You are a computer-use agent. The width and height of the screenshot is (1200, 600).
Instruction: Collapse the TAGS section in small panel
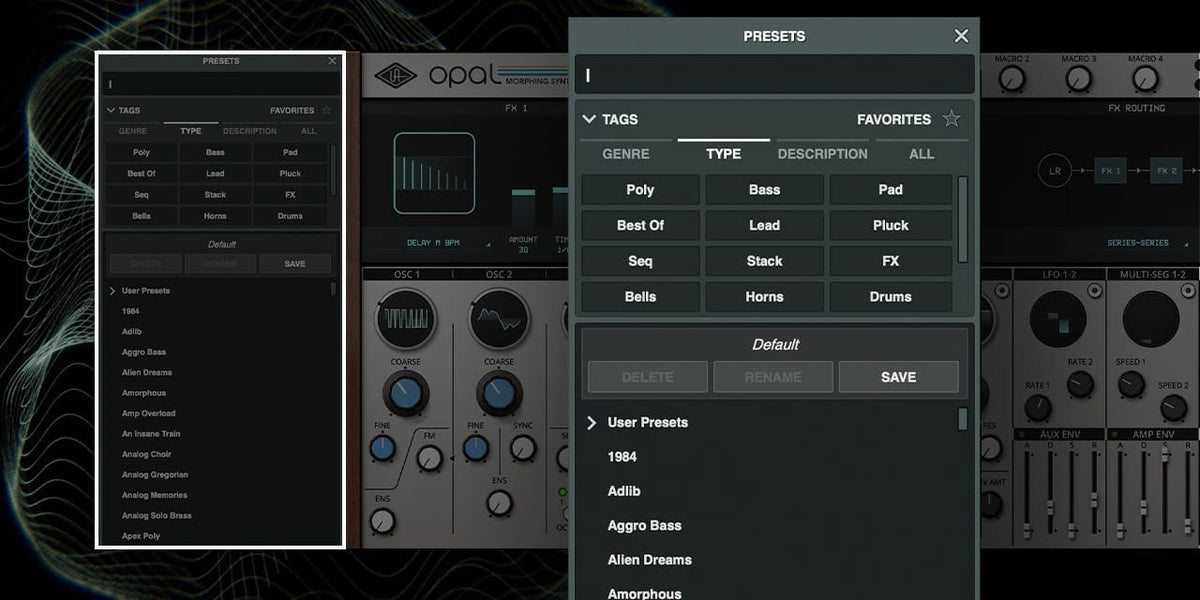pyautogui.click(x=111, y=110)
